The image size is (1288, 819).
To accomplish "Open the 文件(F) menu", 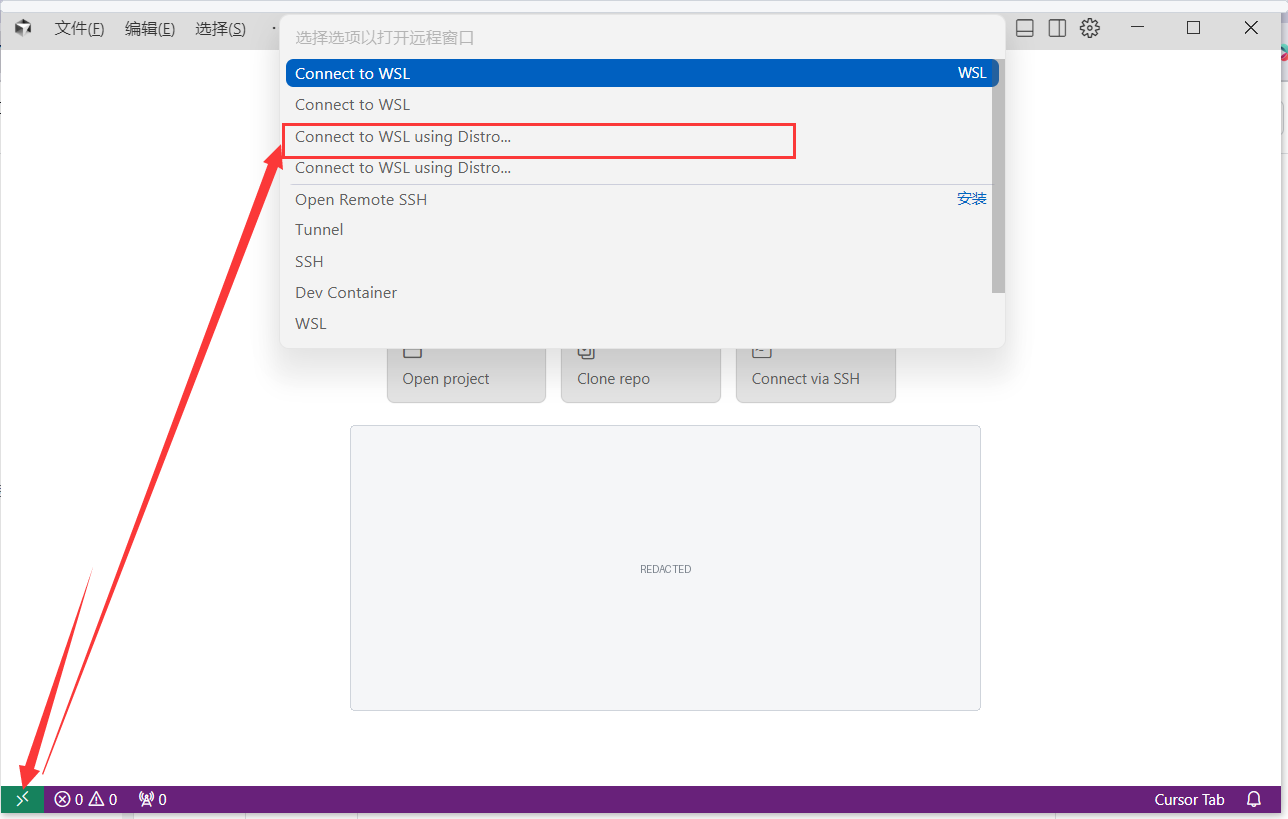I will [79, 28].
